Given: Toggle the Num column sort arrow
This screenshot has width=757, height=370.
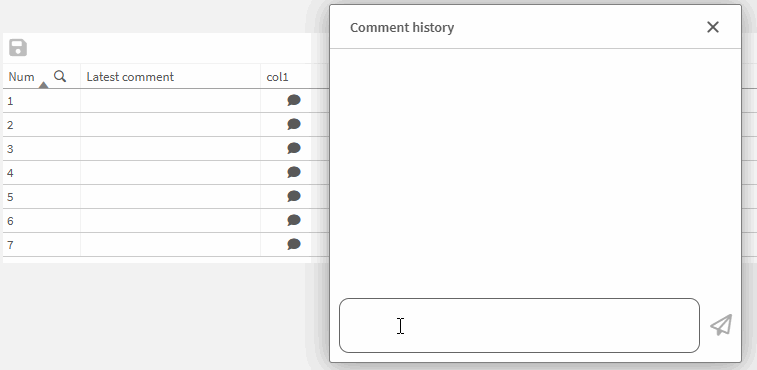Looking at the screenshot, I should [43, 85].
